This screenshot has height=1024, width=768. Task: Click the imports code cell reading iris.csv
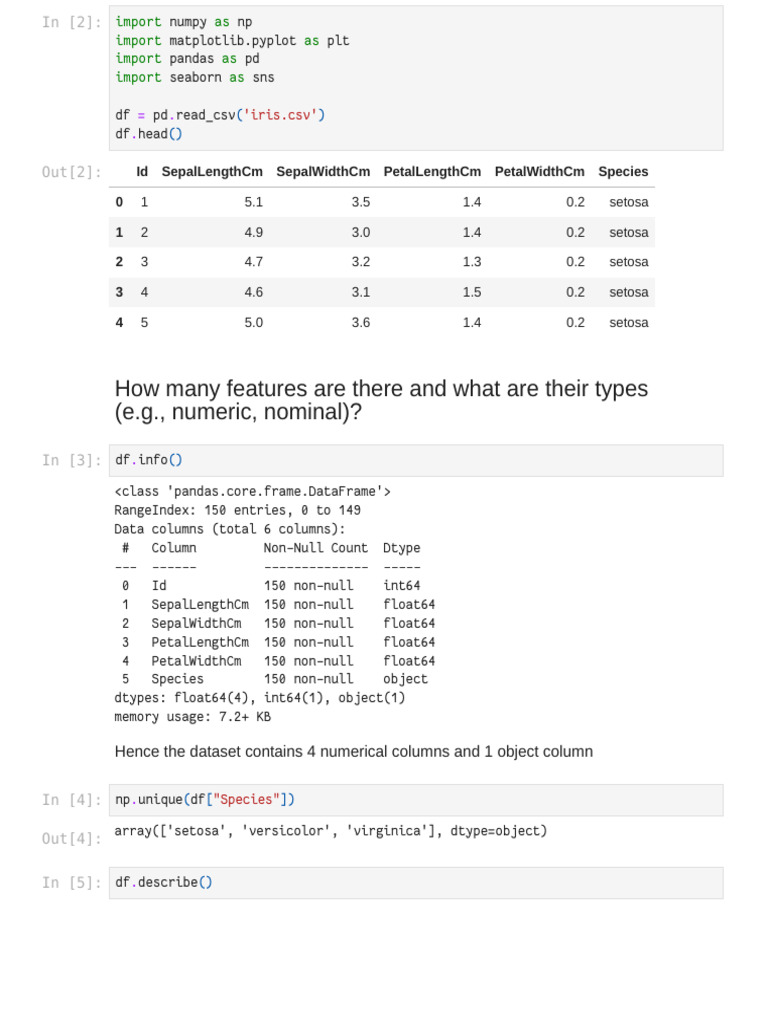click(415, 78)
